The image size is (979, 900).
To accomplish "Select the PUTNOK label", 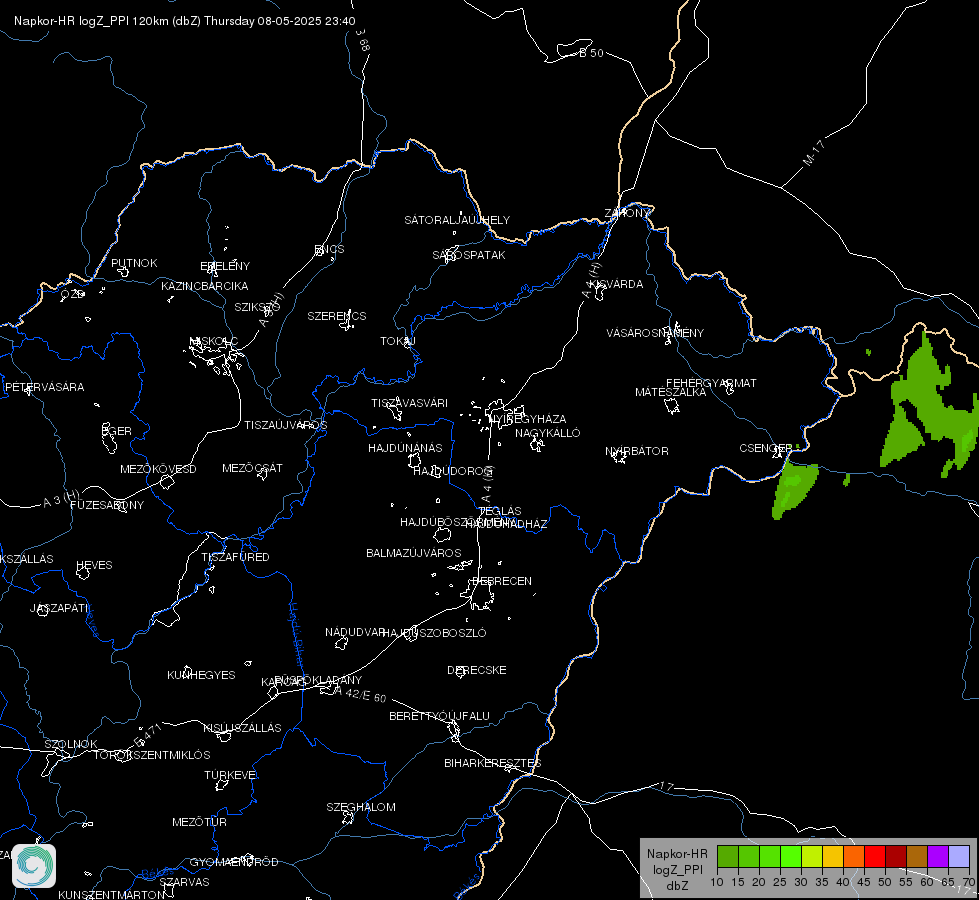I will coord(134,263).
